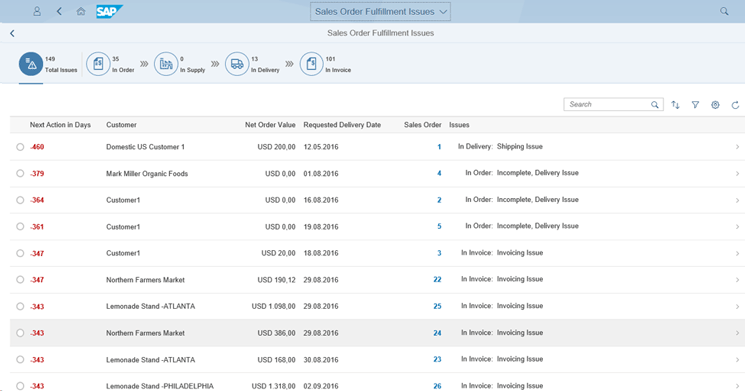
Task: Select radio for sales order 24 row
Action: click(x=20, y=333)
